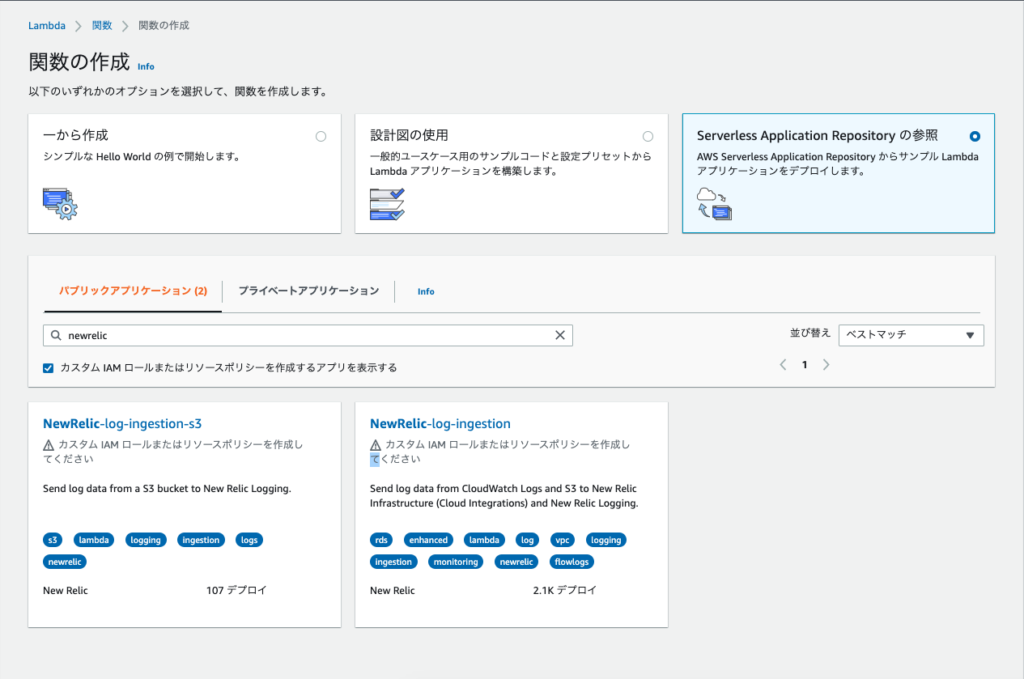This screenshot has width=1024, height=679.
Task: Open the 関数 breadcrumb link
Action: [102, 25]
